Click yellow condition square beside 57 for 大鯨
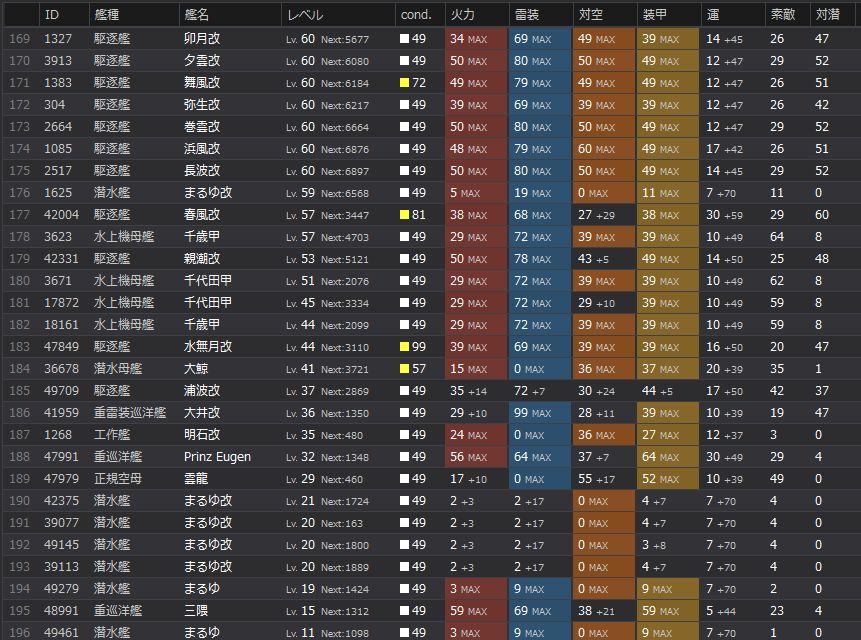This screenshot has height=640, width=861. coord(405,369)
